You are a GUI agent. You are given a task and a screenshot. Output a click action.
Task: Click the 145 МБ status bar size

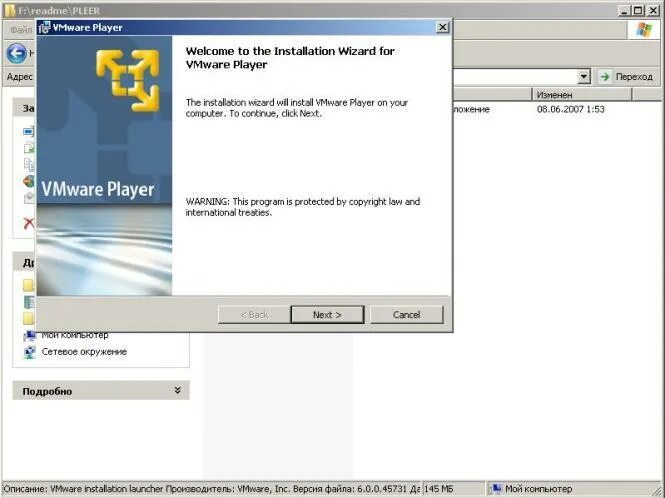[x=439, y=489]
